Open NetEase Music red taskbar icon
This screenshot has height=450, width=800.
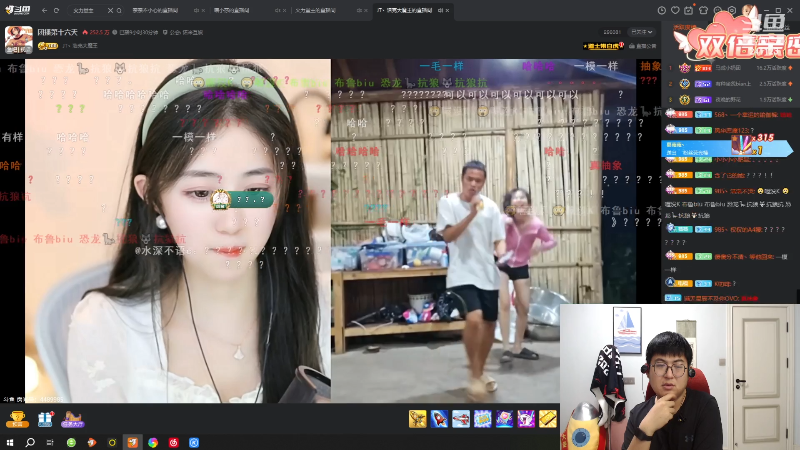click(x=173, y=442)
